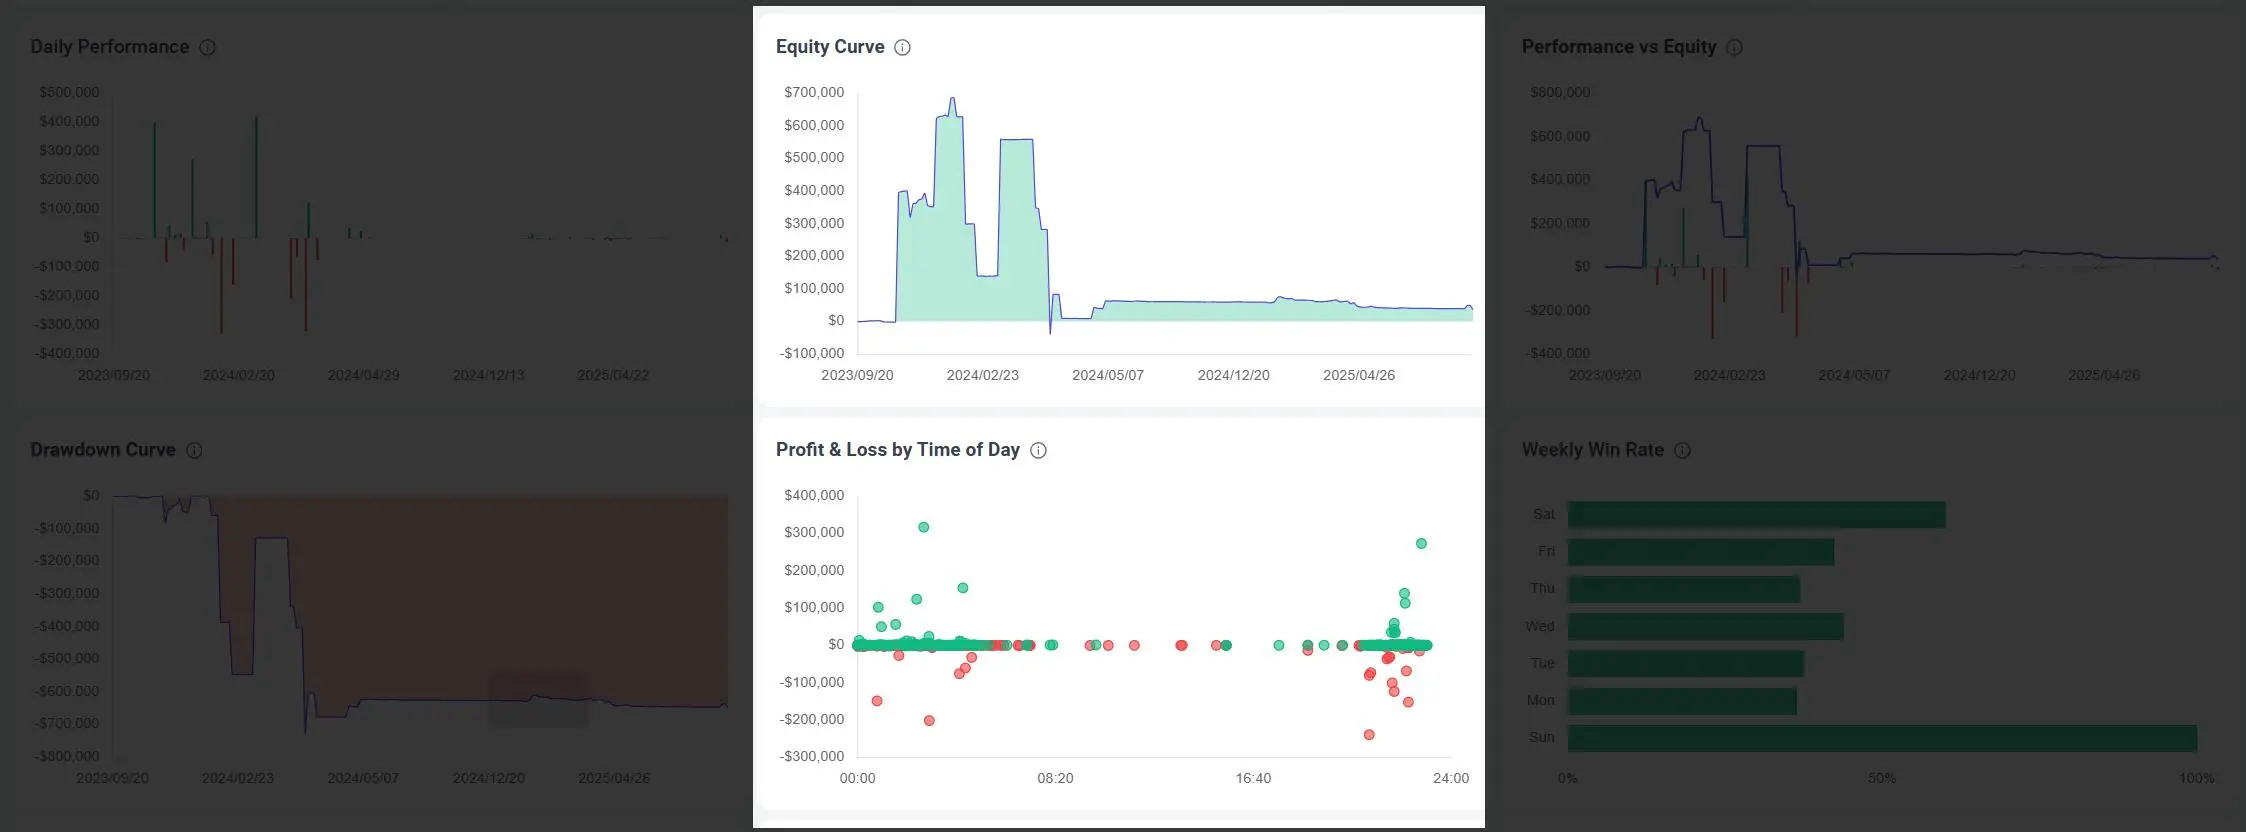The image size is (2246, 832).
Task: Open the Performance vs Equity info icon
Action: 1734,47
